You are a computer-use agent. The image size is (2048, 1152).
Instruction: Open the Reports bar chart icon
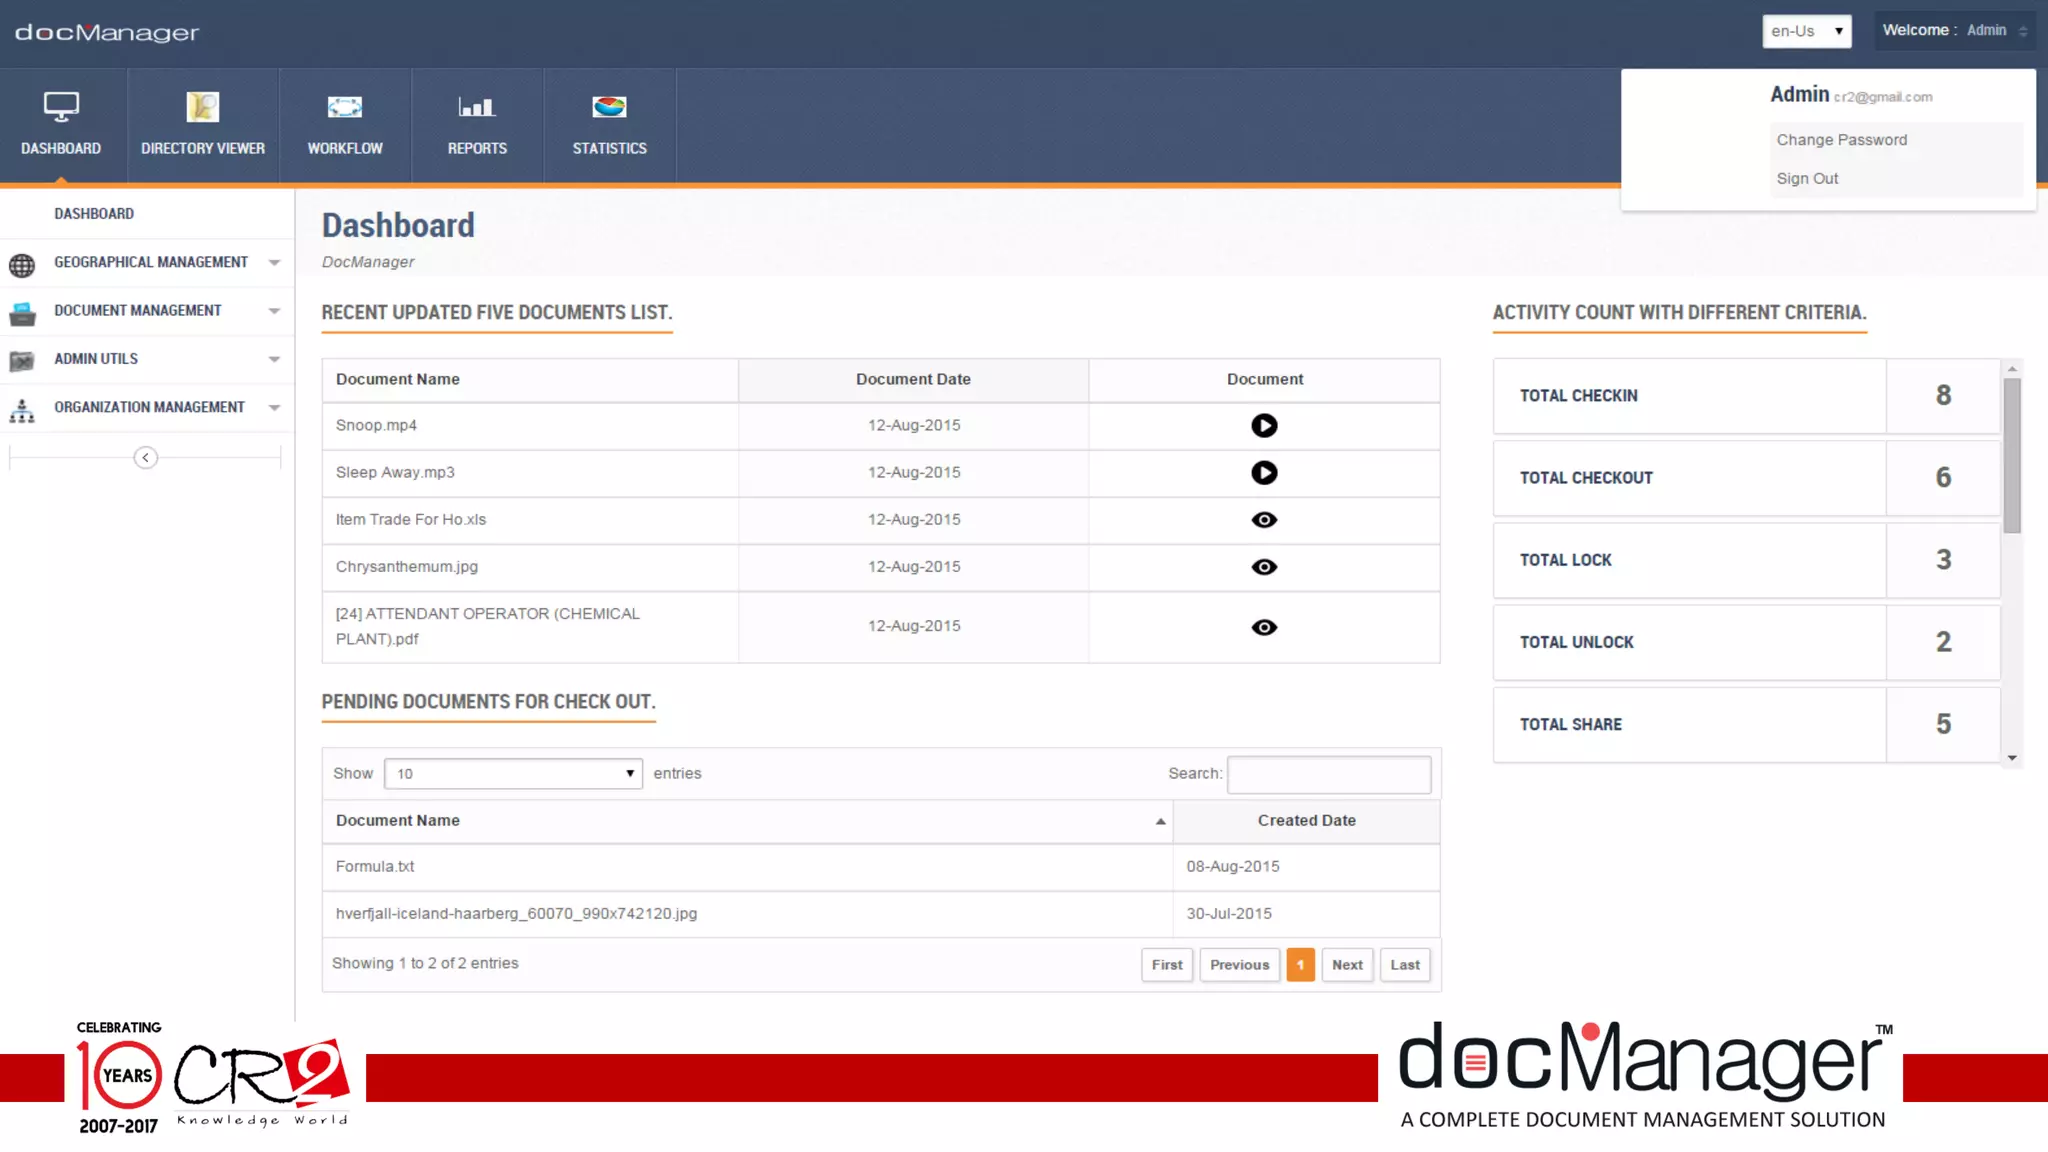[x=477, y=107]
